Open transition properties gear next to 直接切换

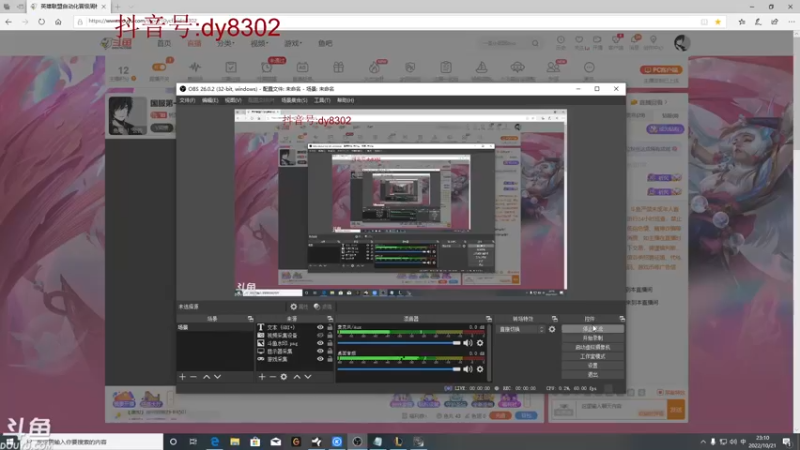552,330
